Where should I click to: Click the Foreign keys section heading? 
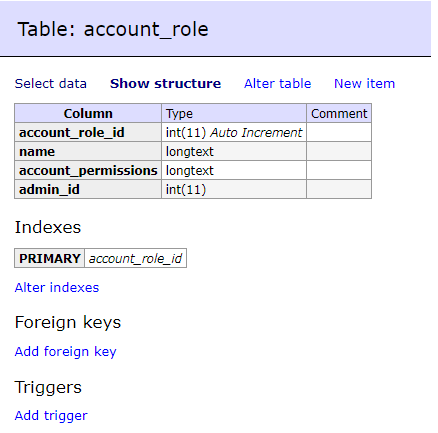point(68,323)
